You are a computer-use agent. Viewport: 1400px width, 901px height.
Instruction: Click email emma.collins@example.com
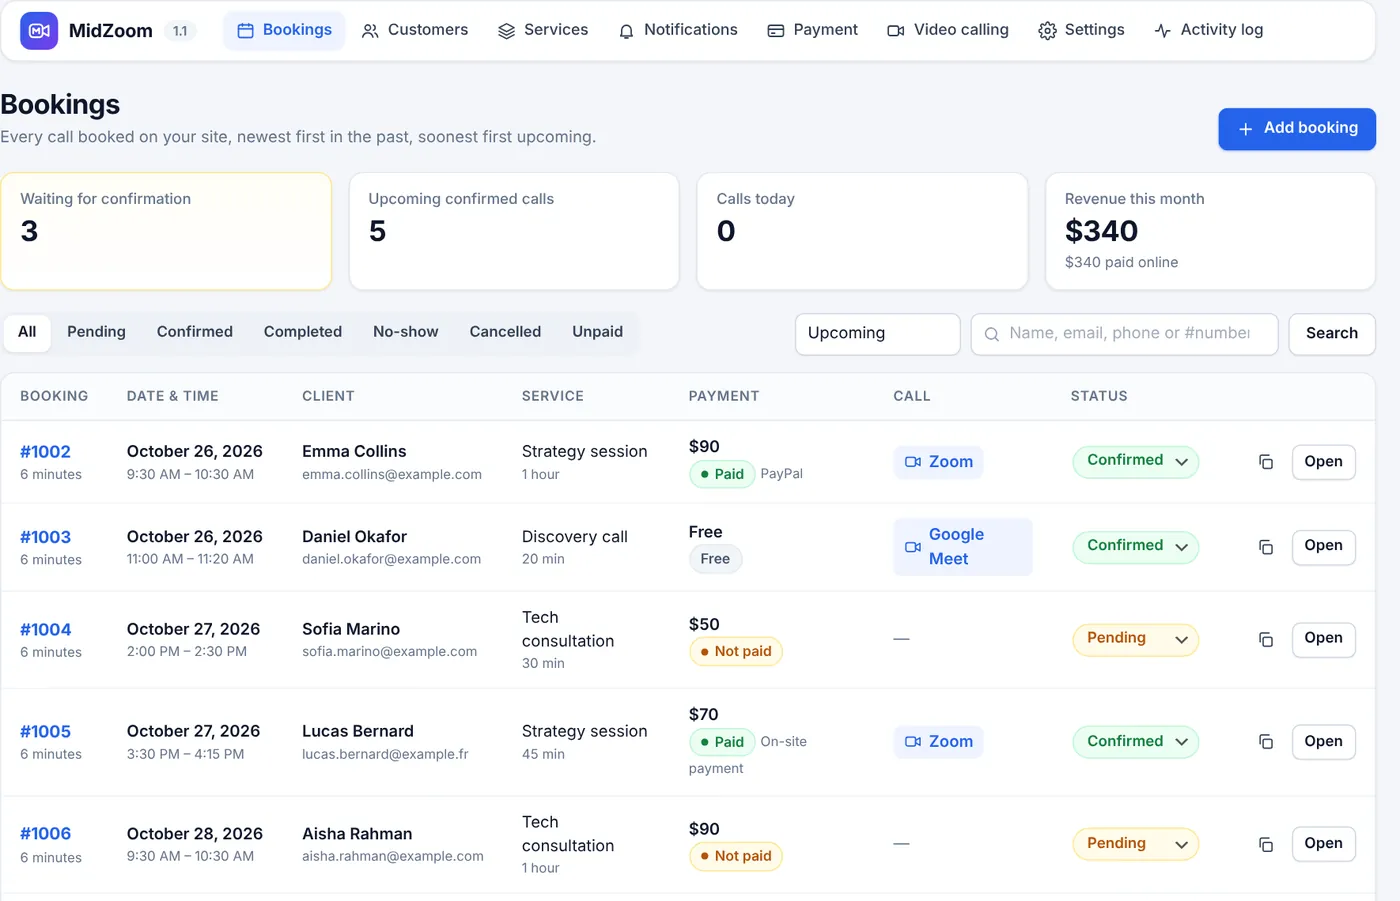tap(392, 475)
